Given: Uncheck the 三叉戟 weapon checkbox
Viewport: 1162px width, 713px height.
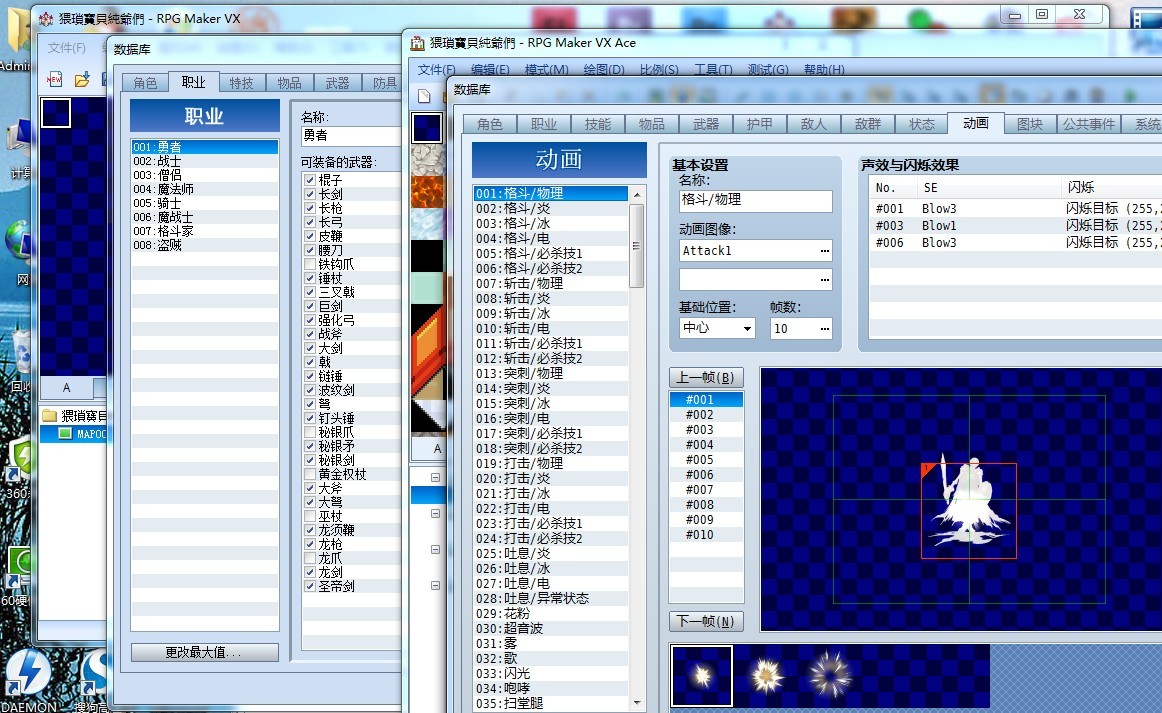Looking at the screenshot, I should (310, 292).
